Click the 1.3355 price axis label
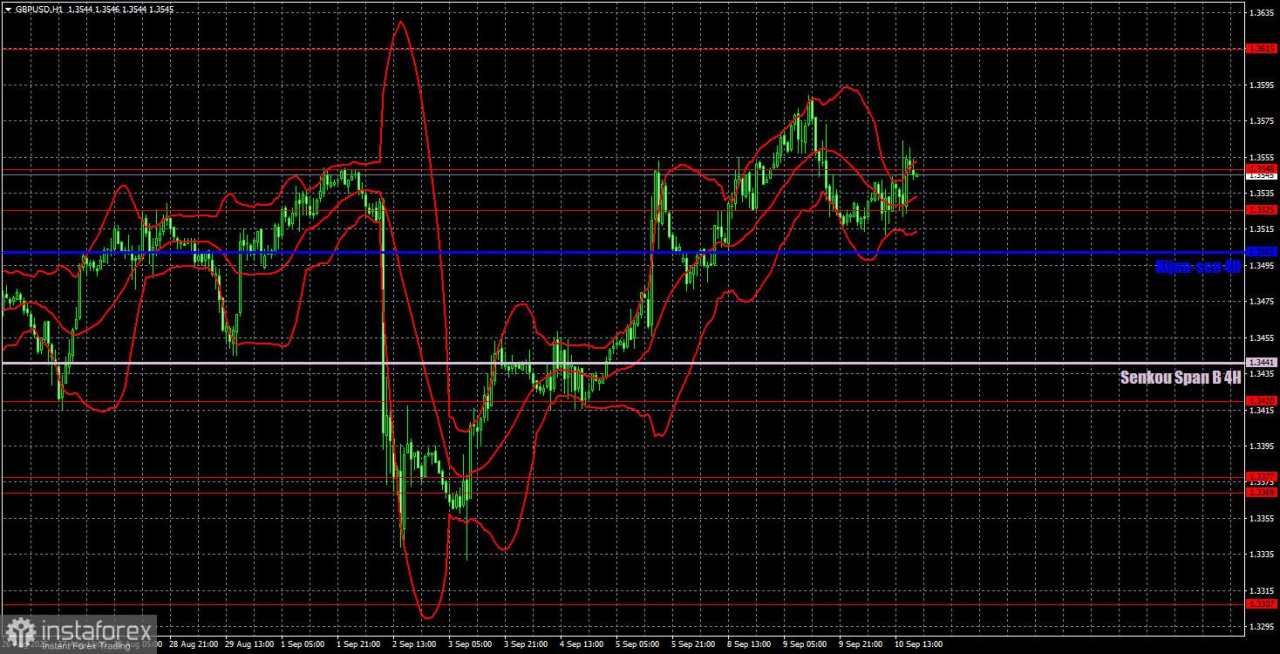Screen dimensions: 1280x654 click(1261, 518)
